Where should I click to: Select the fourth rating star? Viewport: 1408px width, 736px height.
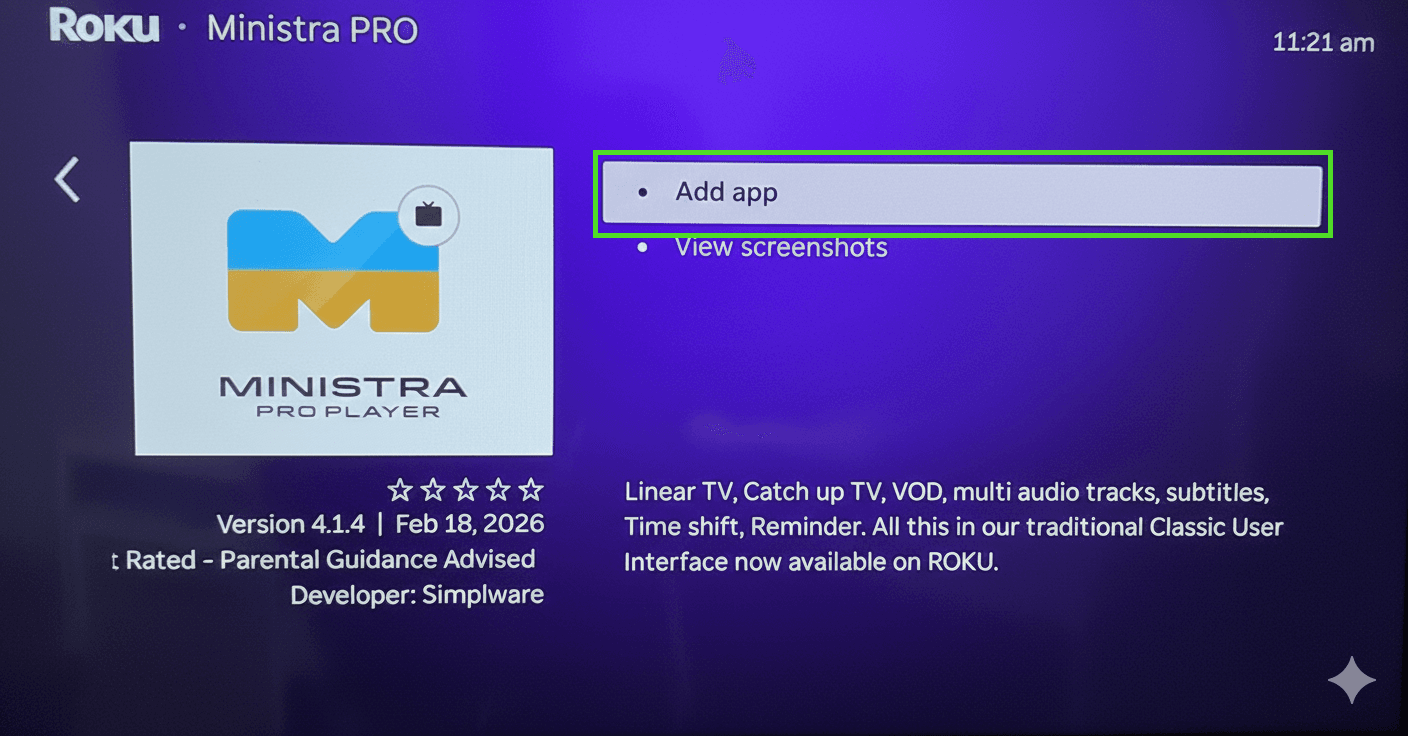coord(499,490)
